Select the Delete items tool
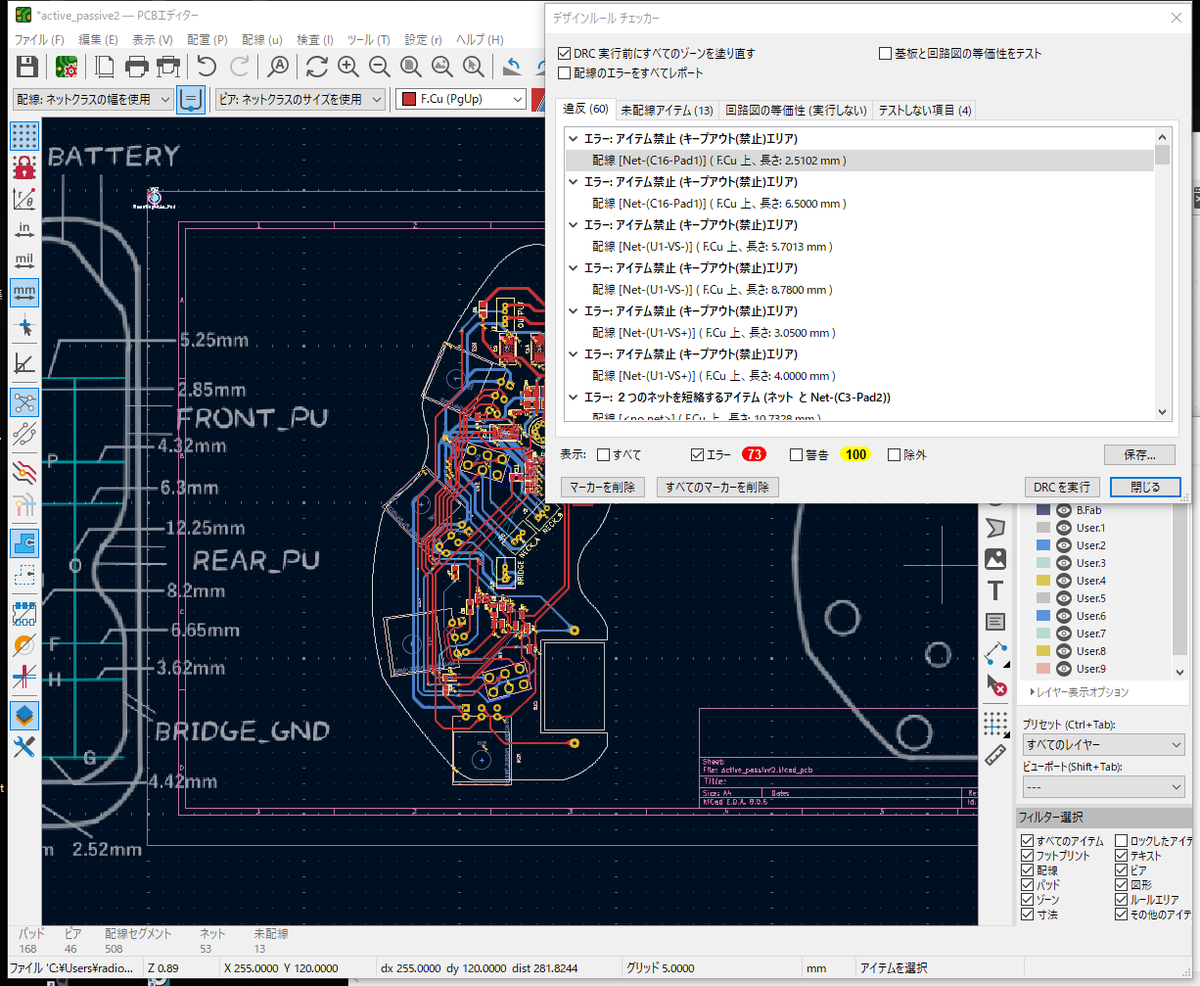This screenshot has height=986, width=1200. point(995,686)
